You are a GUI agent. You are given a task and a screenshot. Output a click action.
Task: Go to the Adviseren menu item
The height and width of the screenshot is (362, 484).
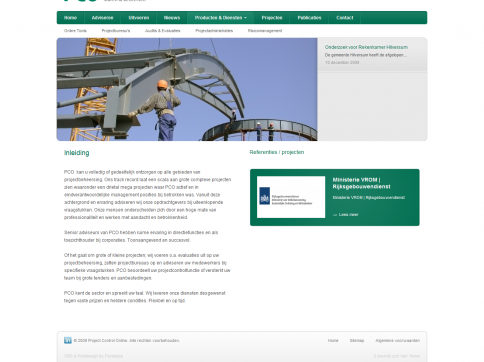coord(102,18)
